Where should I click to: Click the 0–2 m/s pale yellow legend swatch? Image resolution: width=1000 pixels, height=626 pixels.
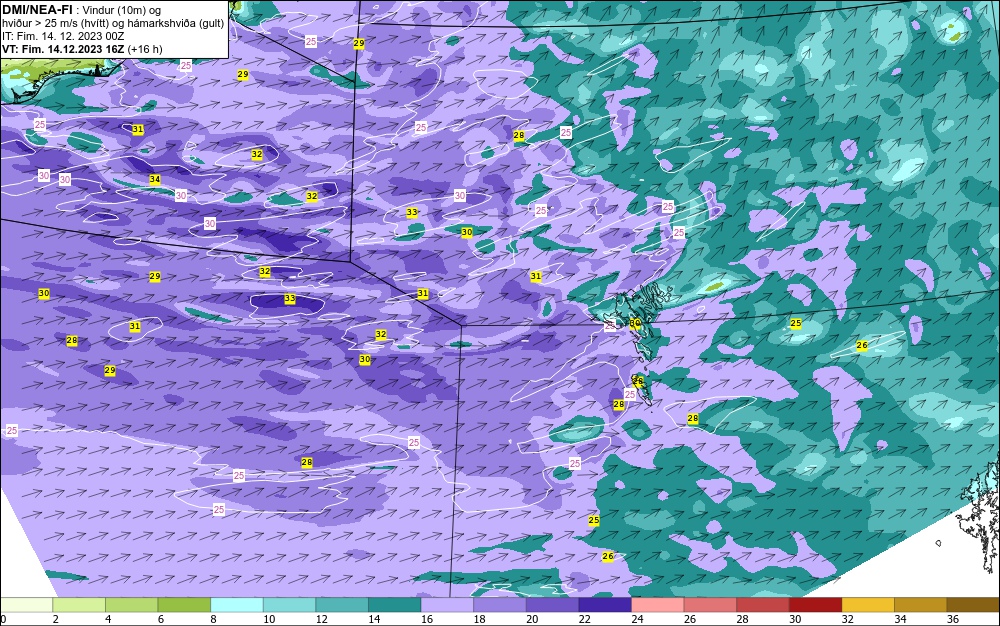(x=26, y=605)
